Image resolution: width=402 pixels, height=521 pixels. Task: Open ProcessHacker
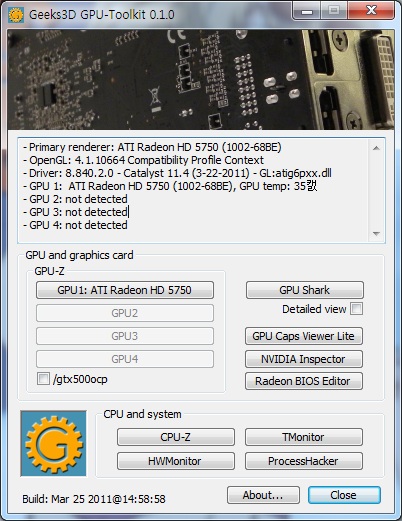click(304, 461)
